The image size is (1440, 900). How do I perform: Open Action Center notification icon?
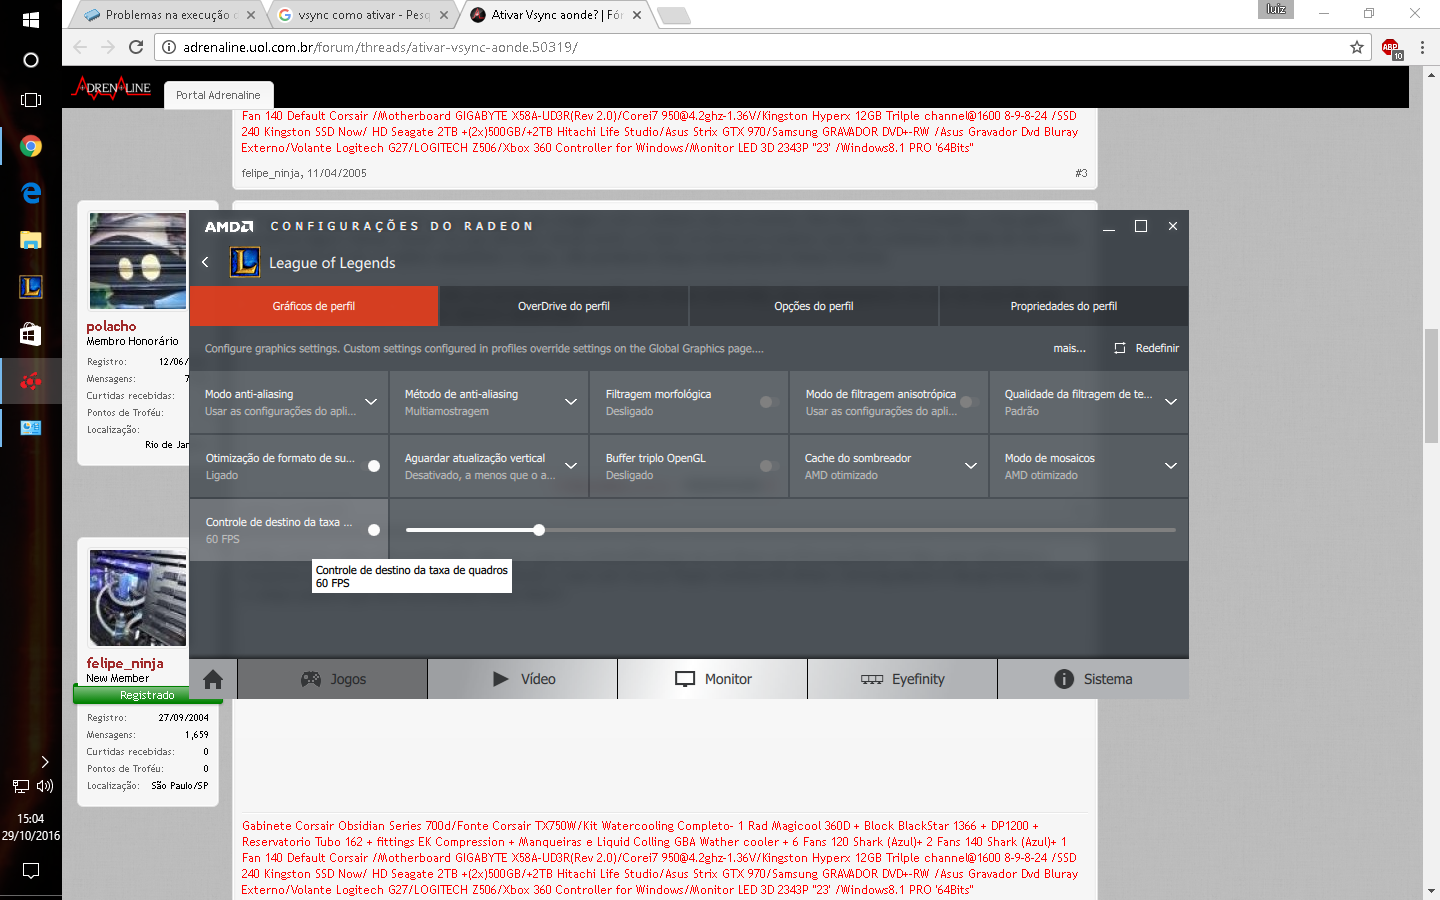(x=31, y=871)
